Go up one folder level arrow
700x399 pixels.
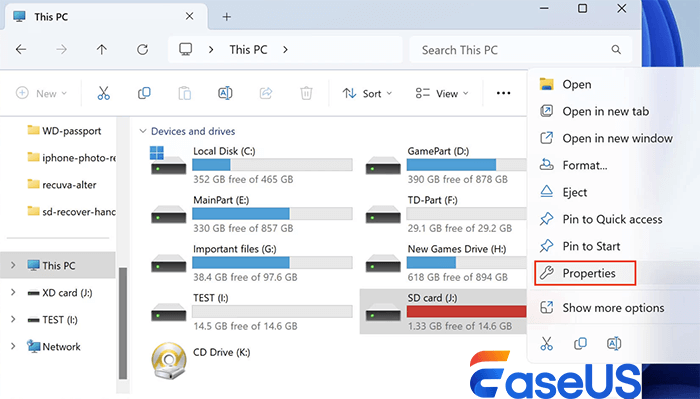[102, 50]
